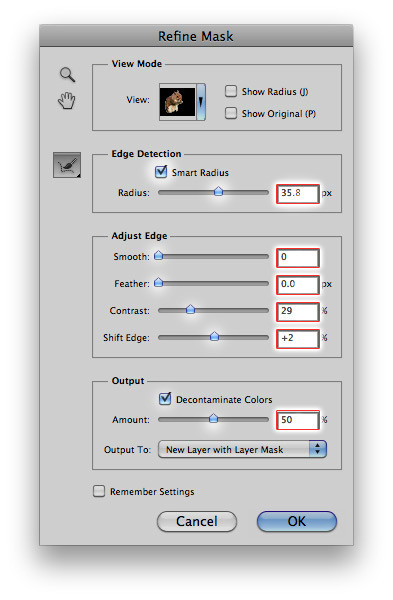Click the Smooth slider handle
The height and width of the screenshot is (600, 393).
(158, 256)
